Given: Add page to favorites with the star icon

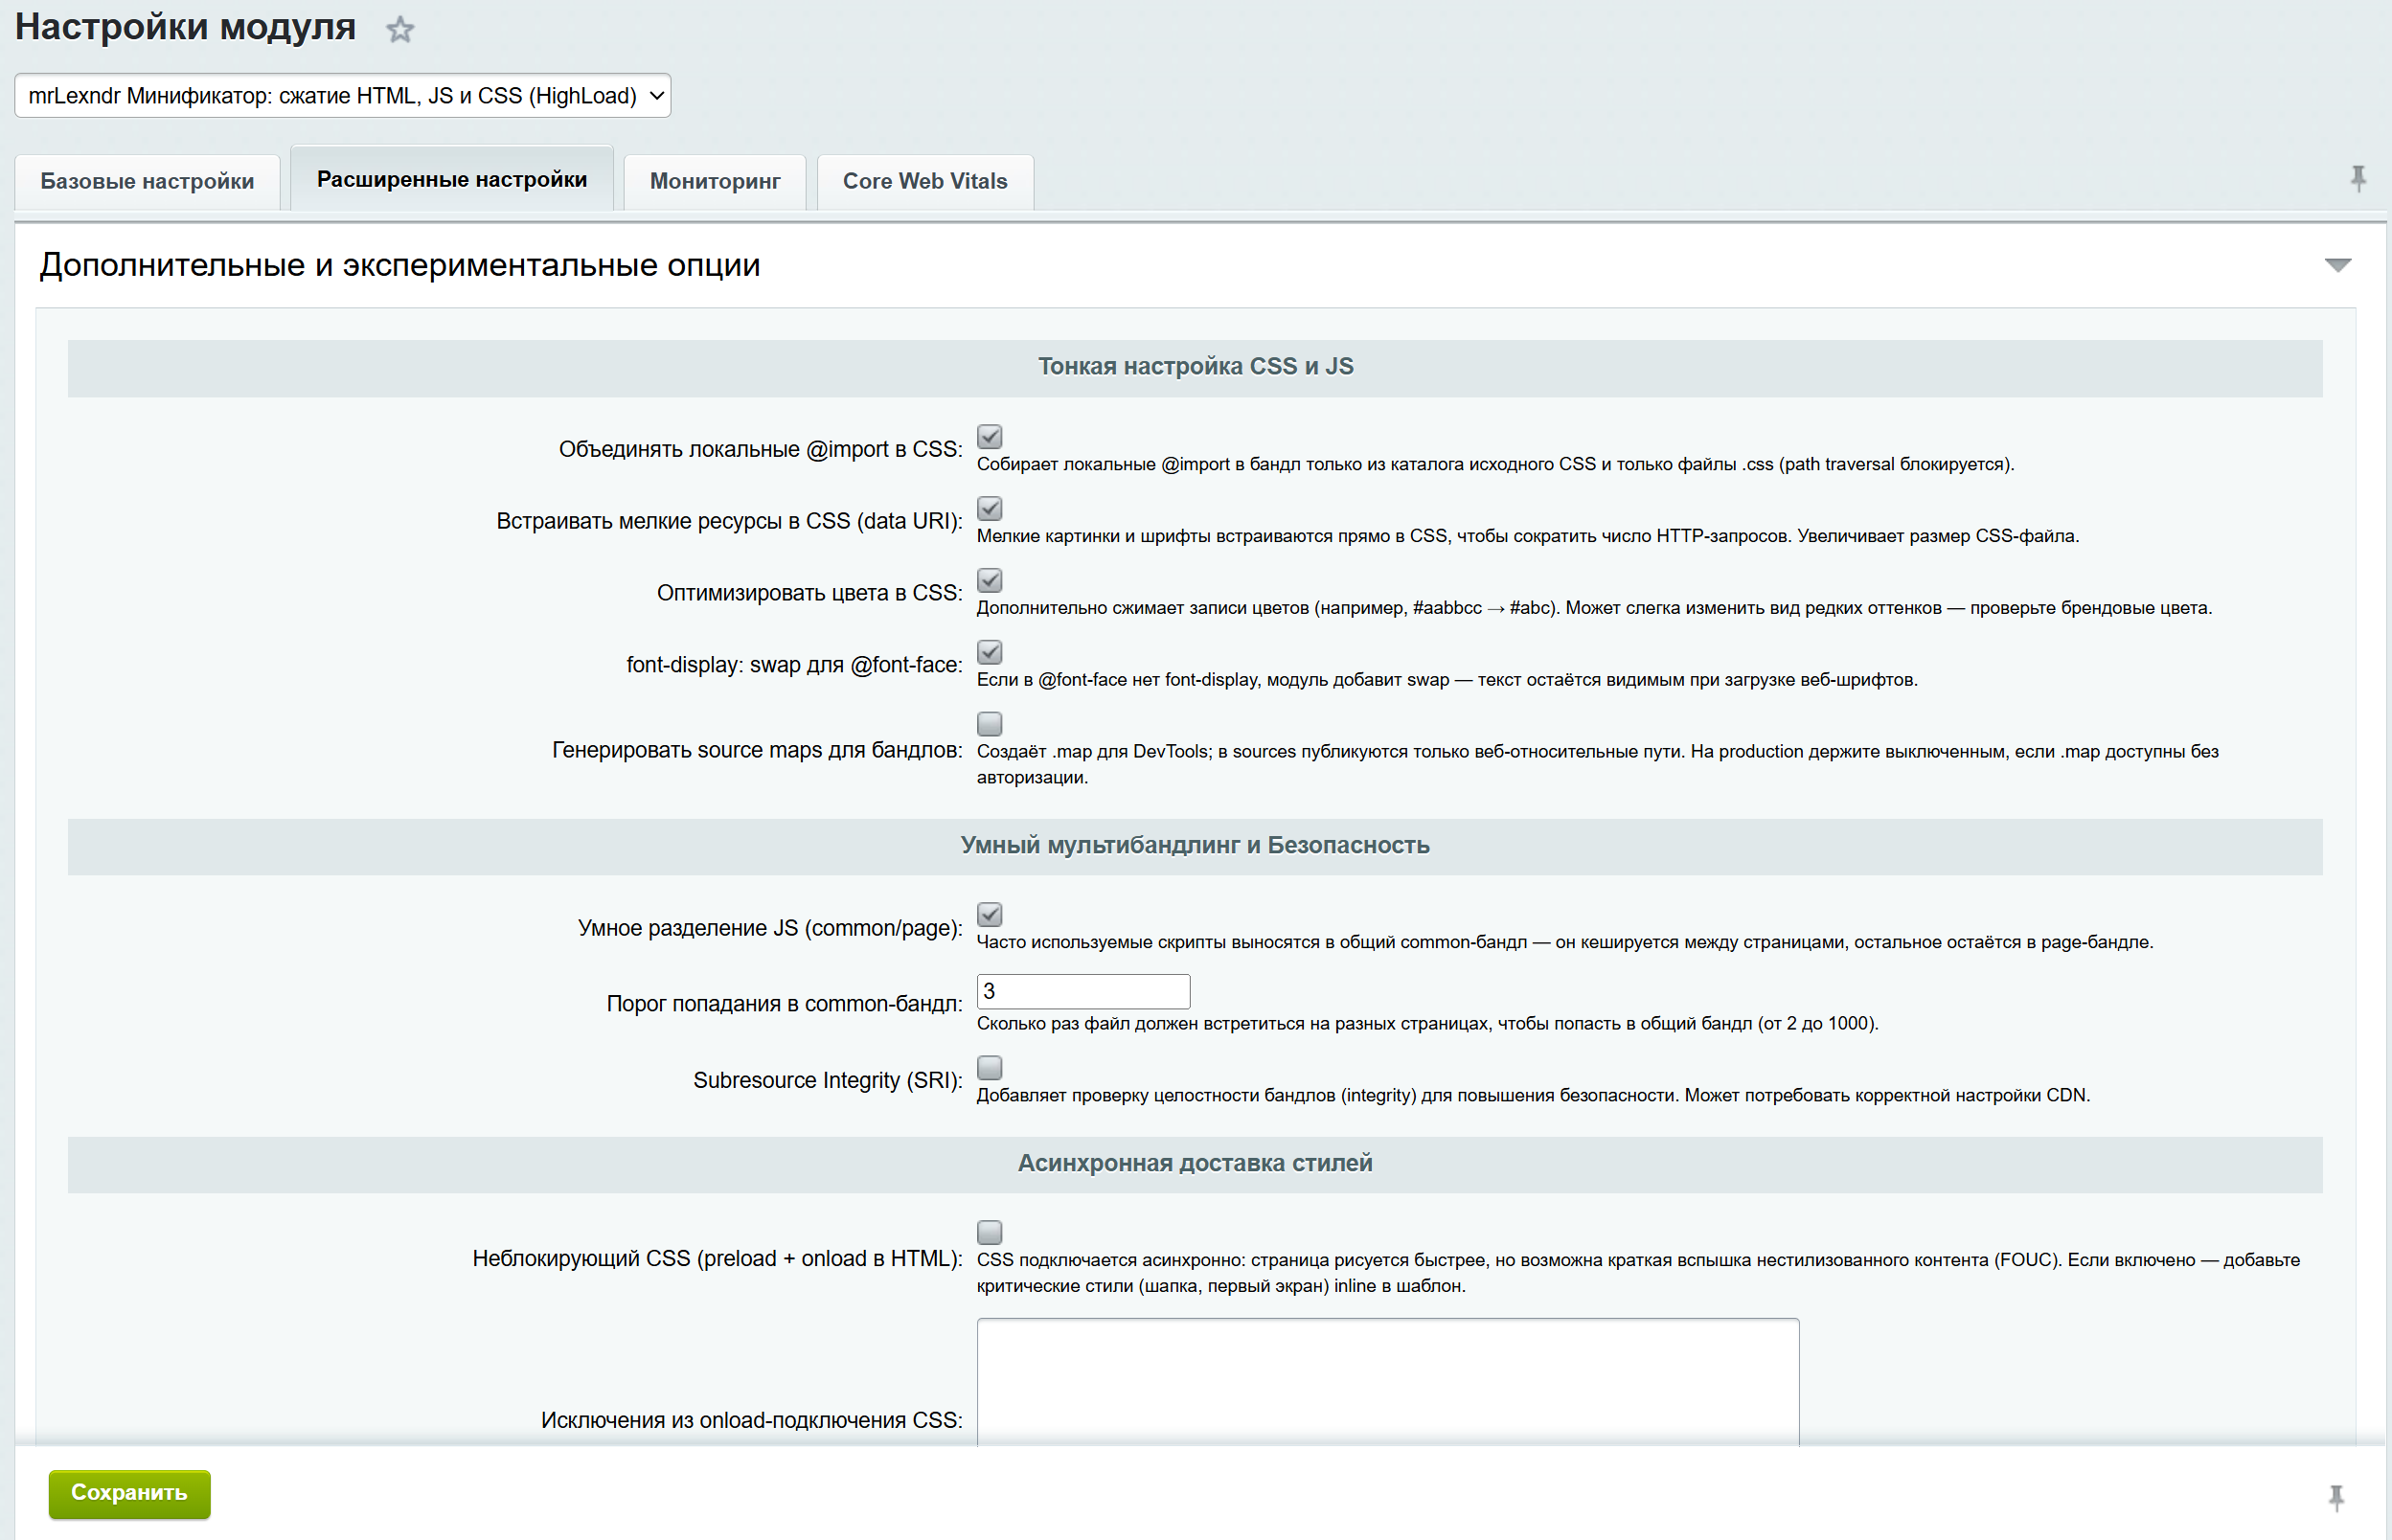Looking at the screenshot, I should point(400,29).
